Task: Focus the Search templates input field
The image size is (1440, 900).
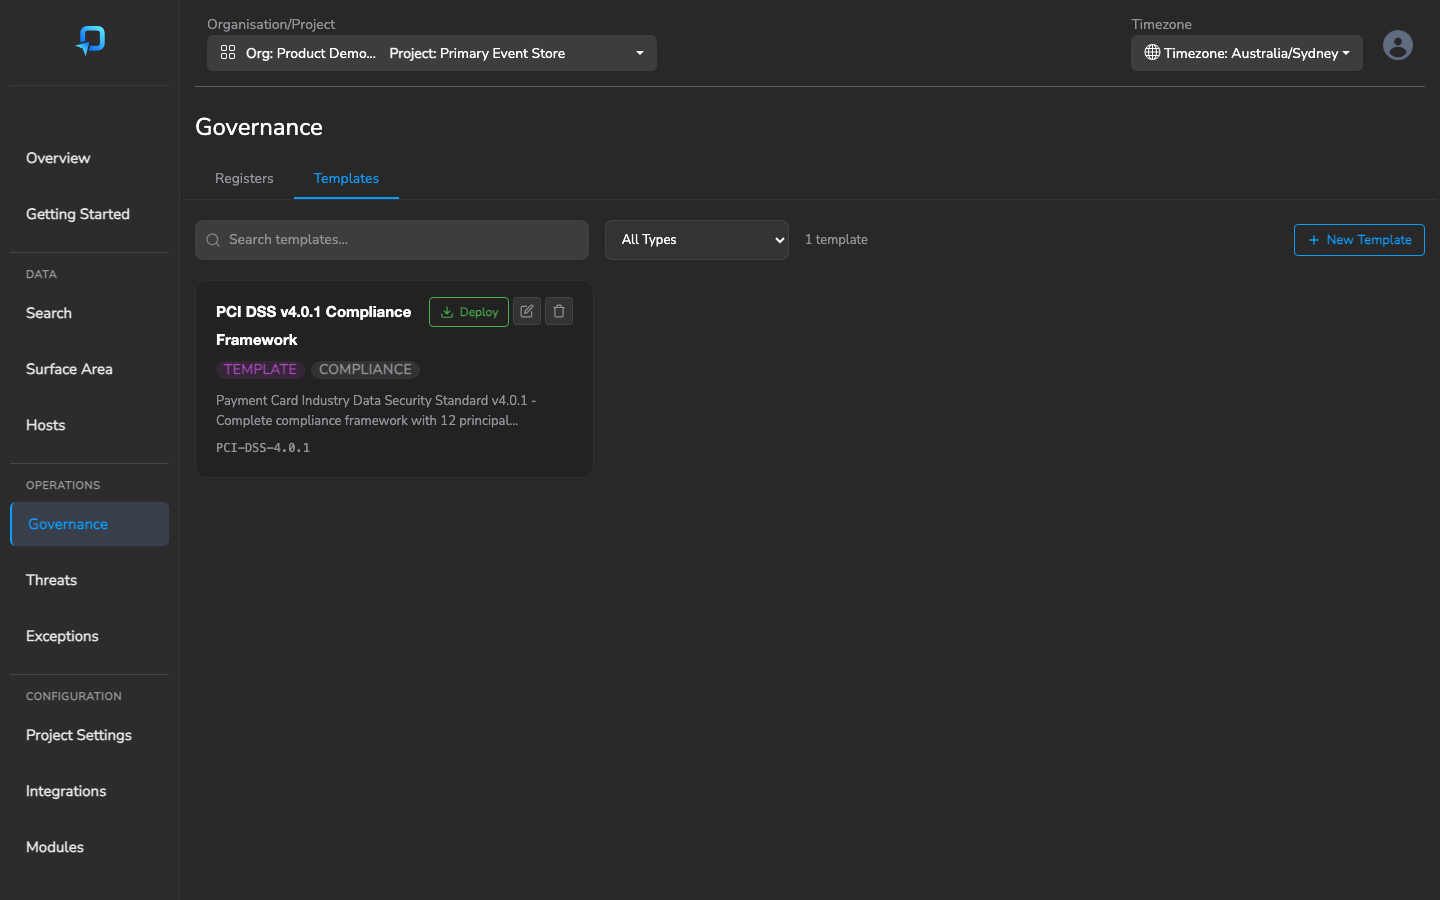Action: pos(392,240)
